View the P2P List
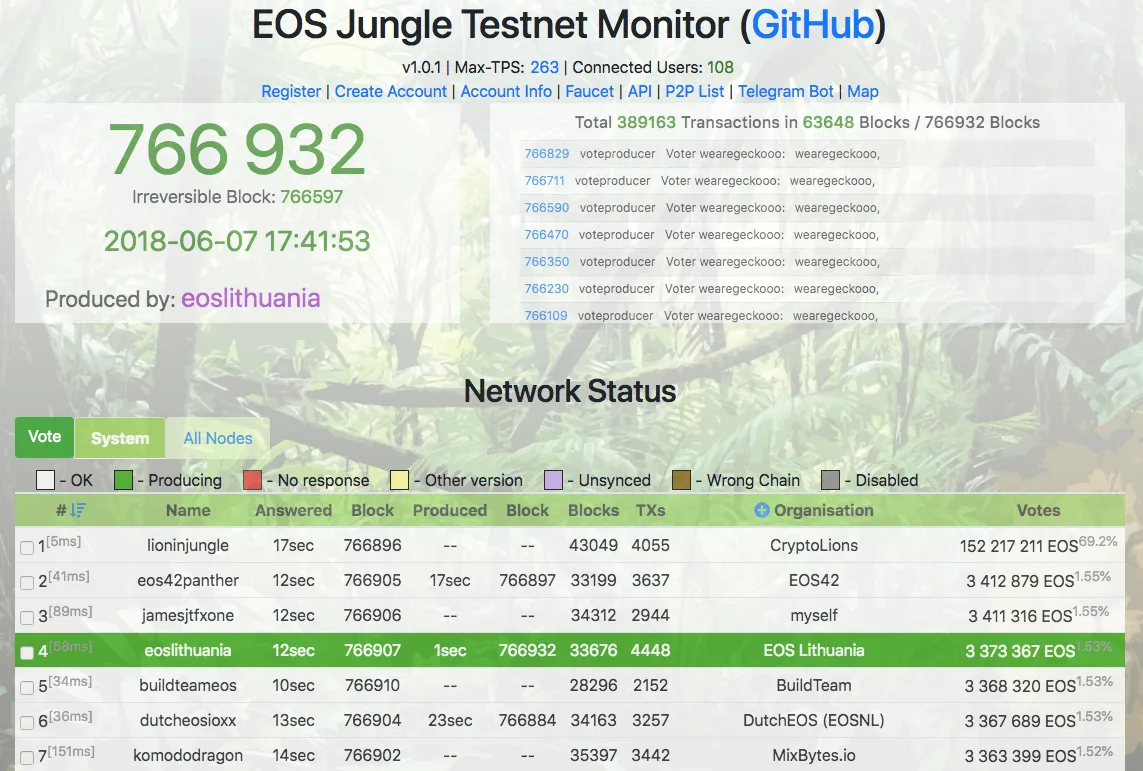1143x771 pixels. [695, 91]
